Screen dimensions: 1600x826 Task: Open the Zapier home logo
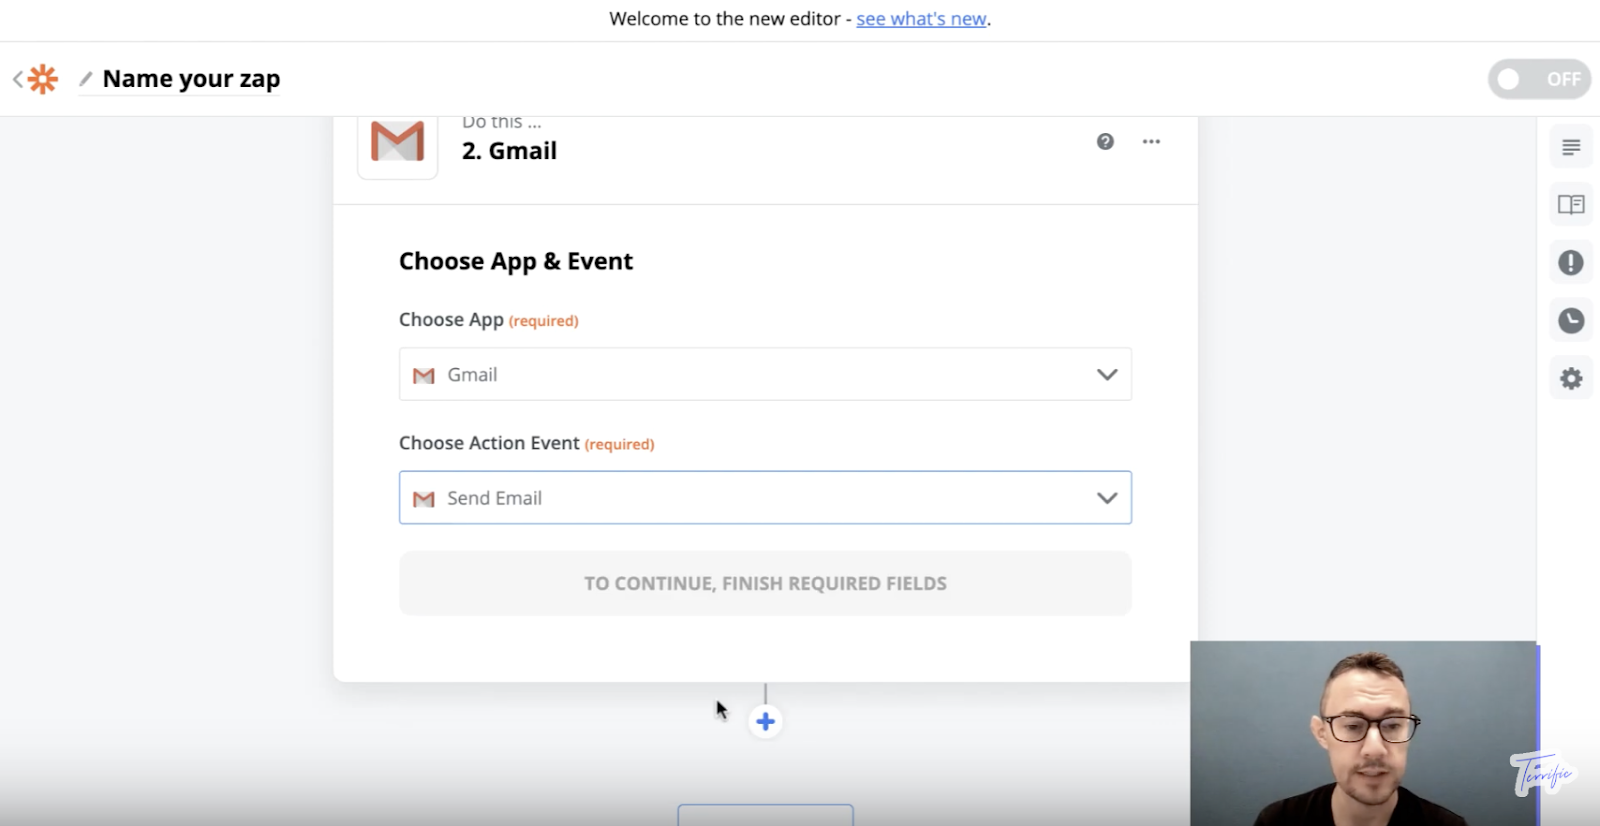43,79
